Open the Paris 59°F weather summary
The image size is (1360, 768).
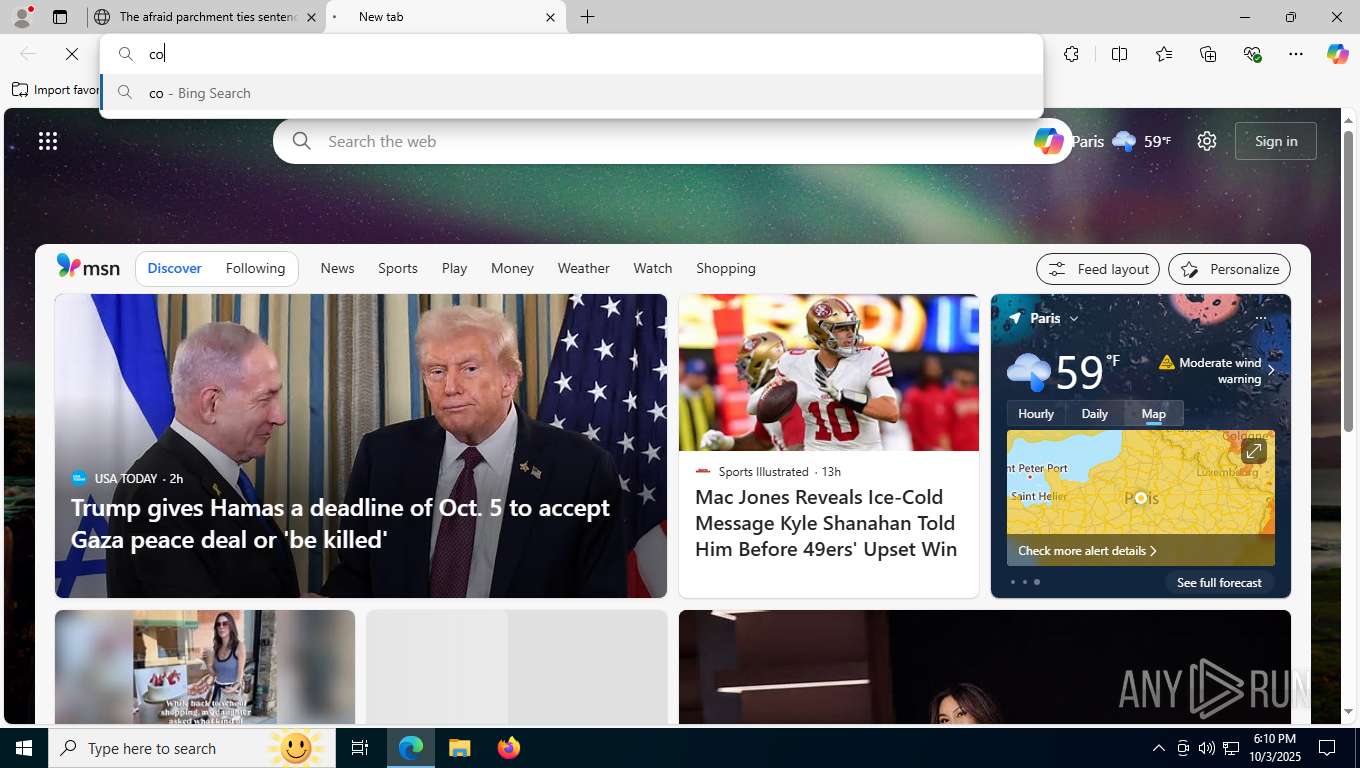click(1121, 141)
